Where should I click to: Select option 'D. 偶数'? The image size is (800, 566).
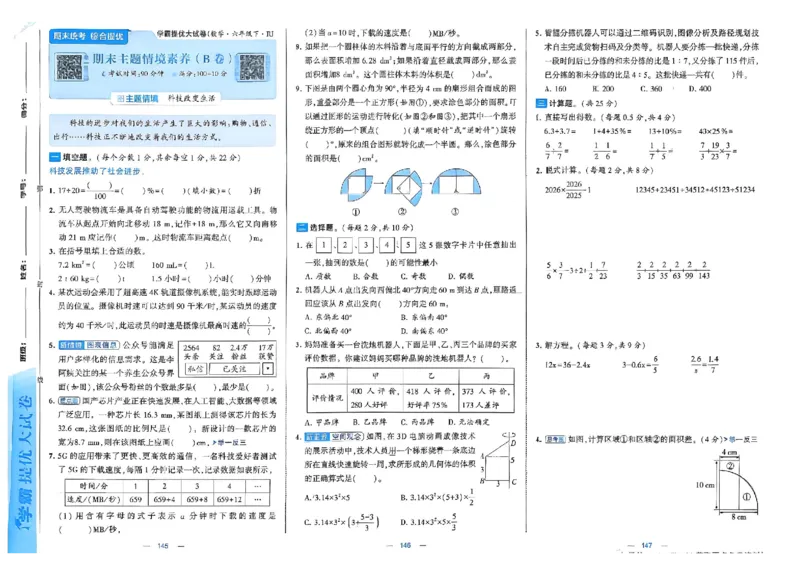(x=461, y=276)
